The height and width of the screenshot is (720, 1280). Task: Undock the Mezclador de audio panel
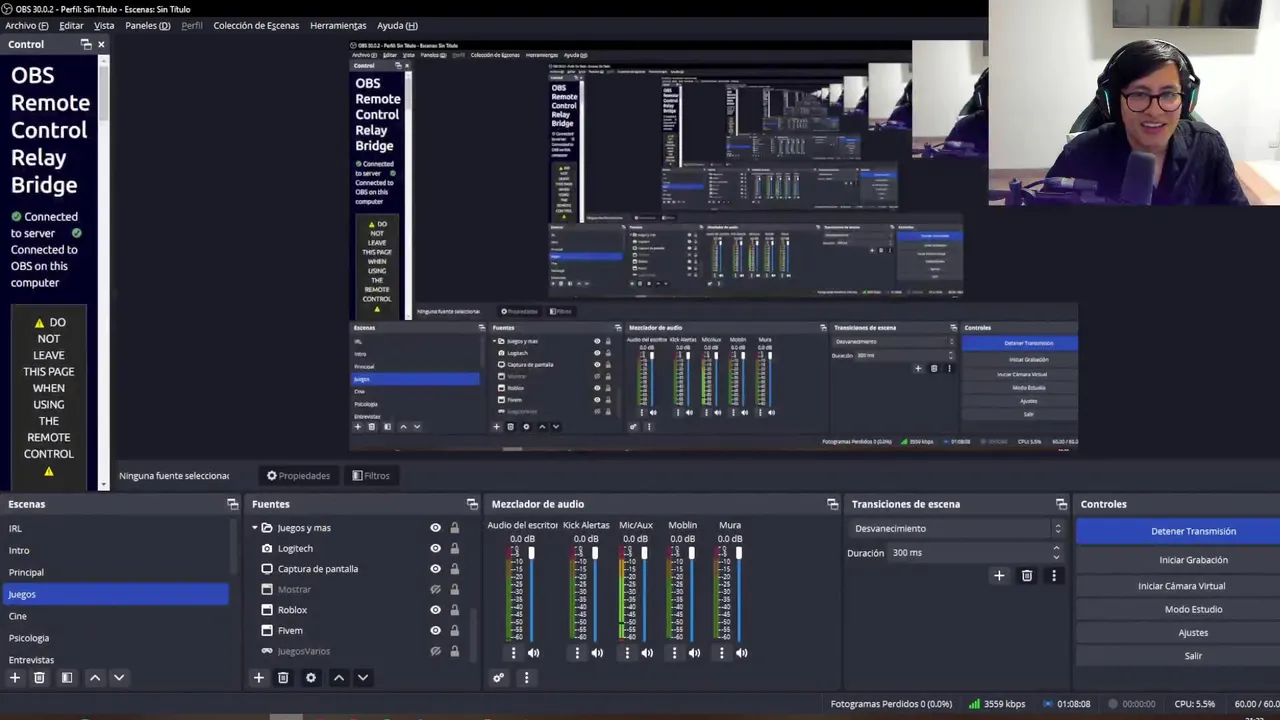(833, 504)
